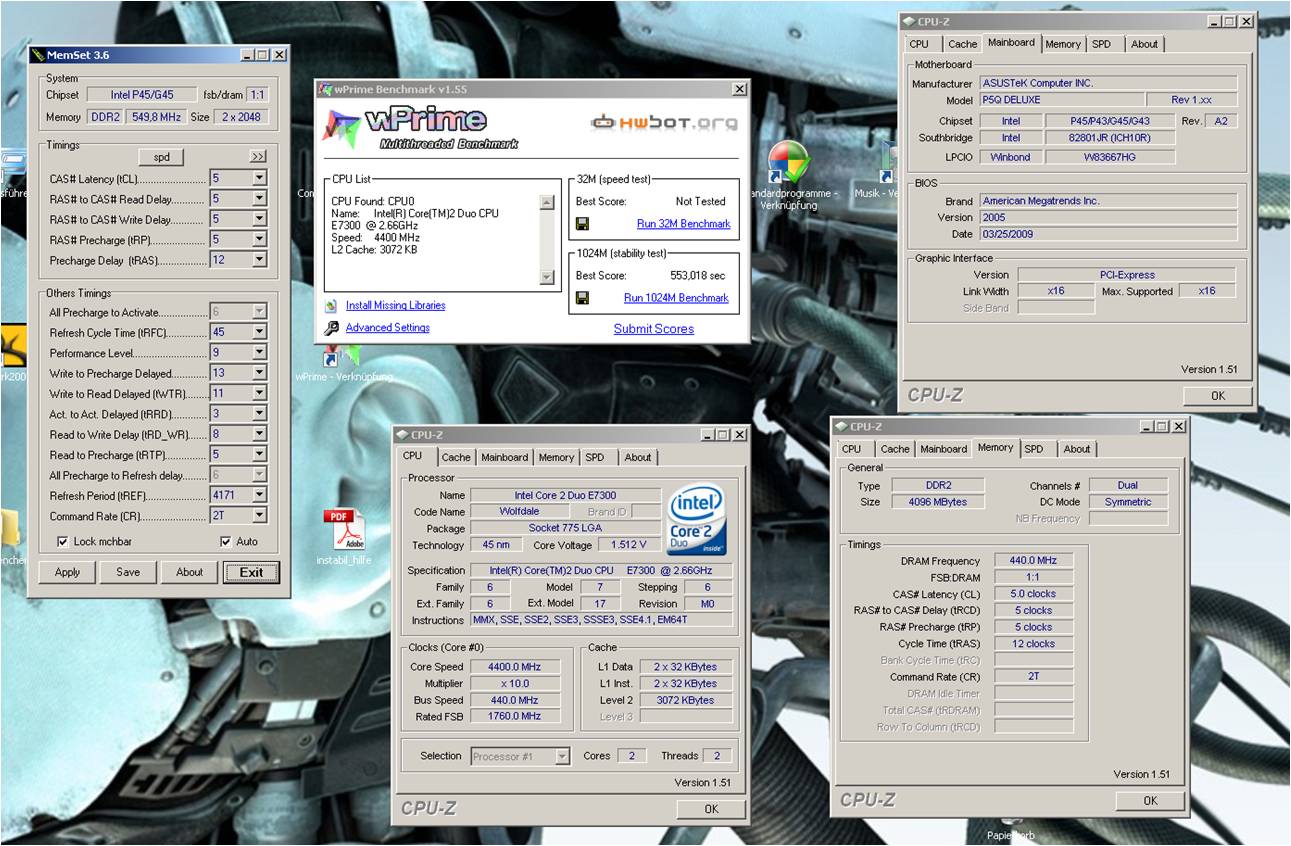Click the CPU List scrollbar down arrow
Image resolution: width=1291 pixels, height=846 pixels.
click(546, 277)
